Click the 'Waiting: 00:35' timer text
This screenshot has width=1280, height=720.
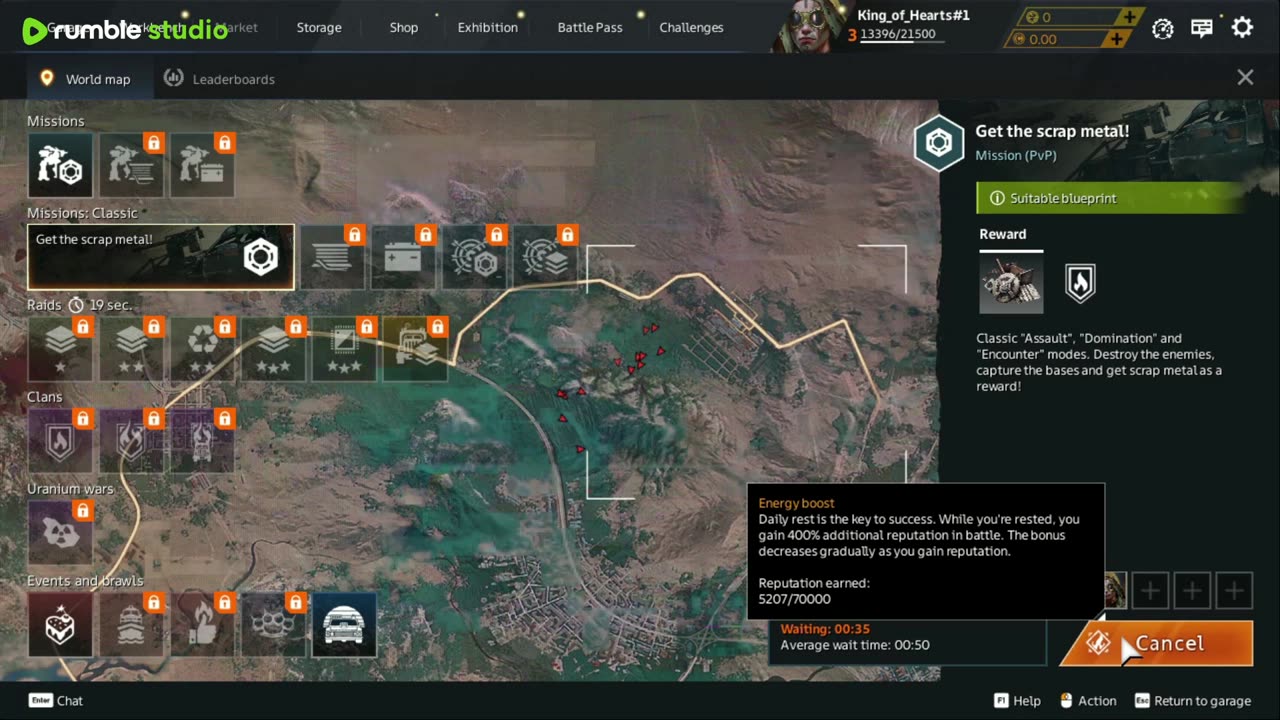[x=825, y=629]
